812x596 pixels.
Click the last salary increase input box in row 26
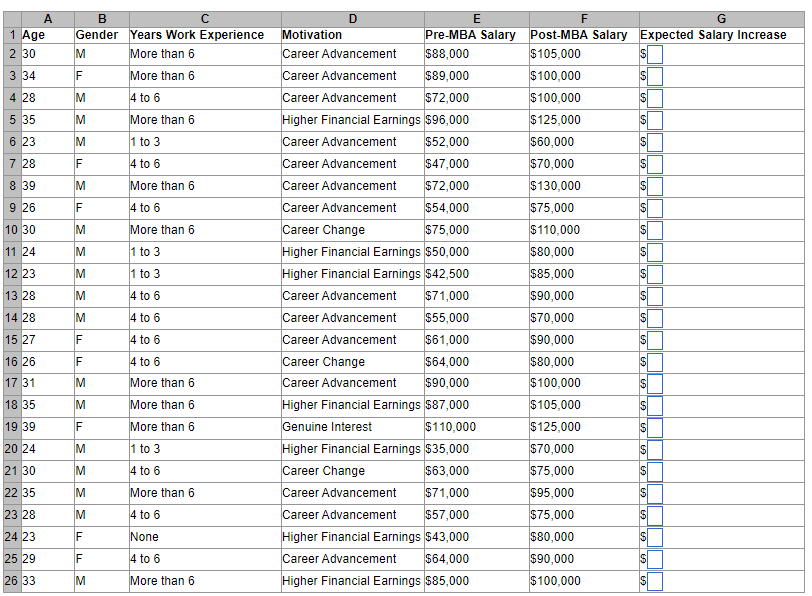click(656, 581)
